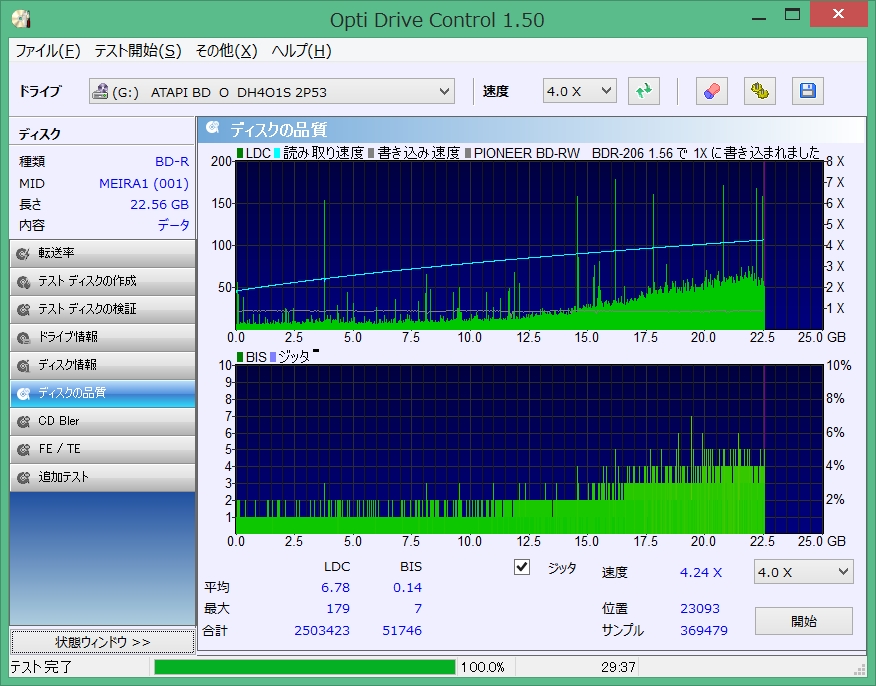Screen dimensions: 876x686
Task: Click the LDC average value 6.78
Action: tap(335, 587)
